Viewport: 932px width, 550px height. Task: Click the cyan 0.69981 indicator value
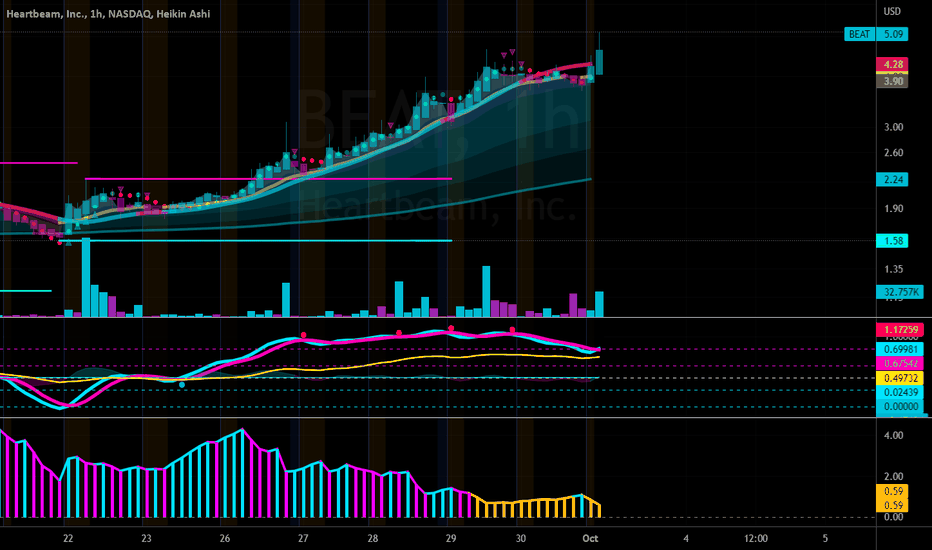(900, 349)
